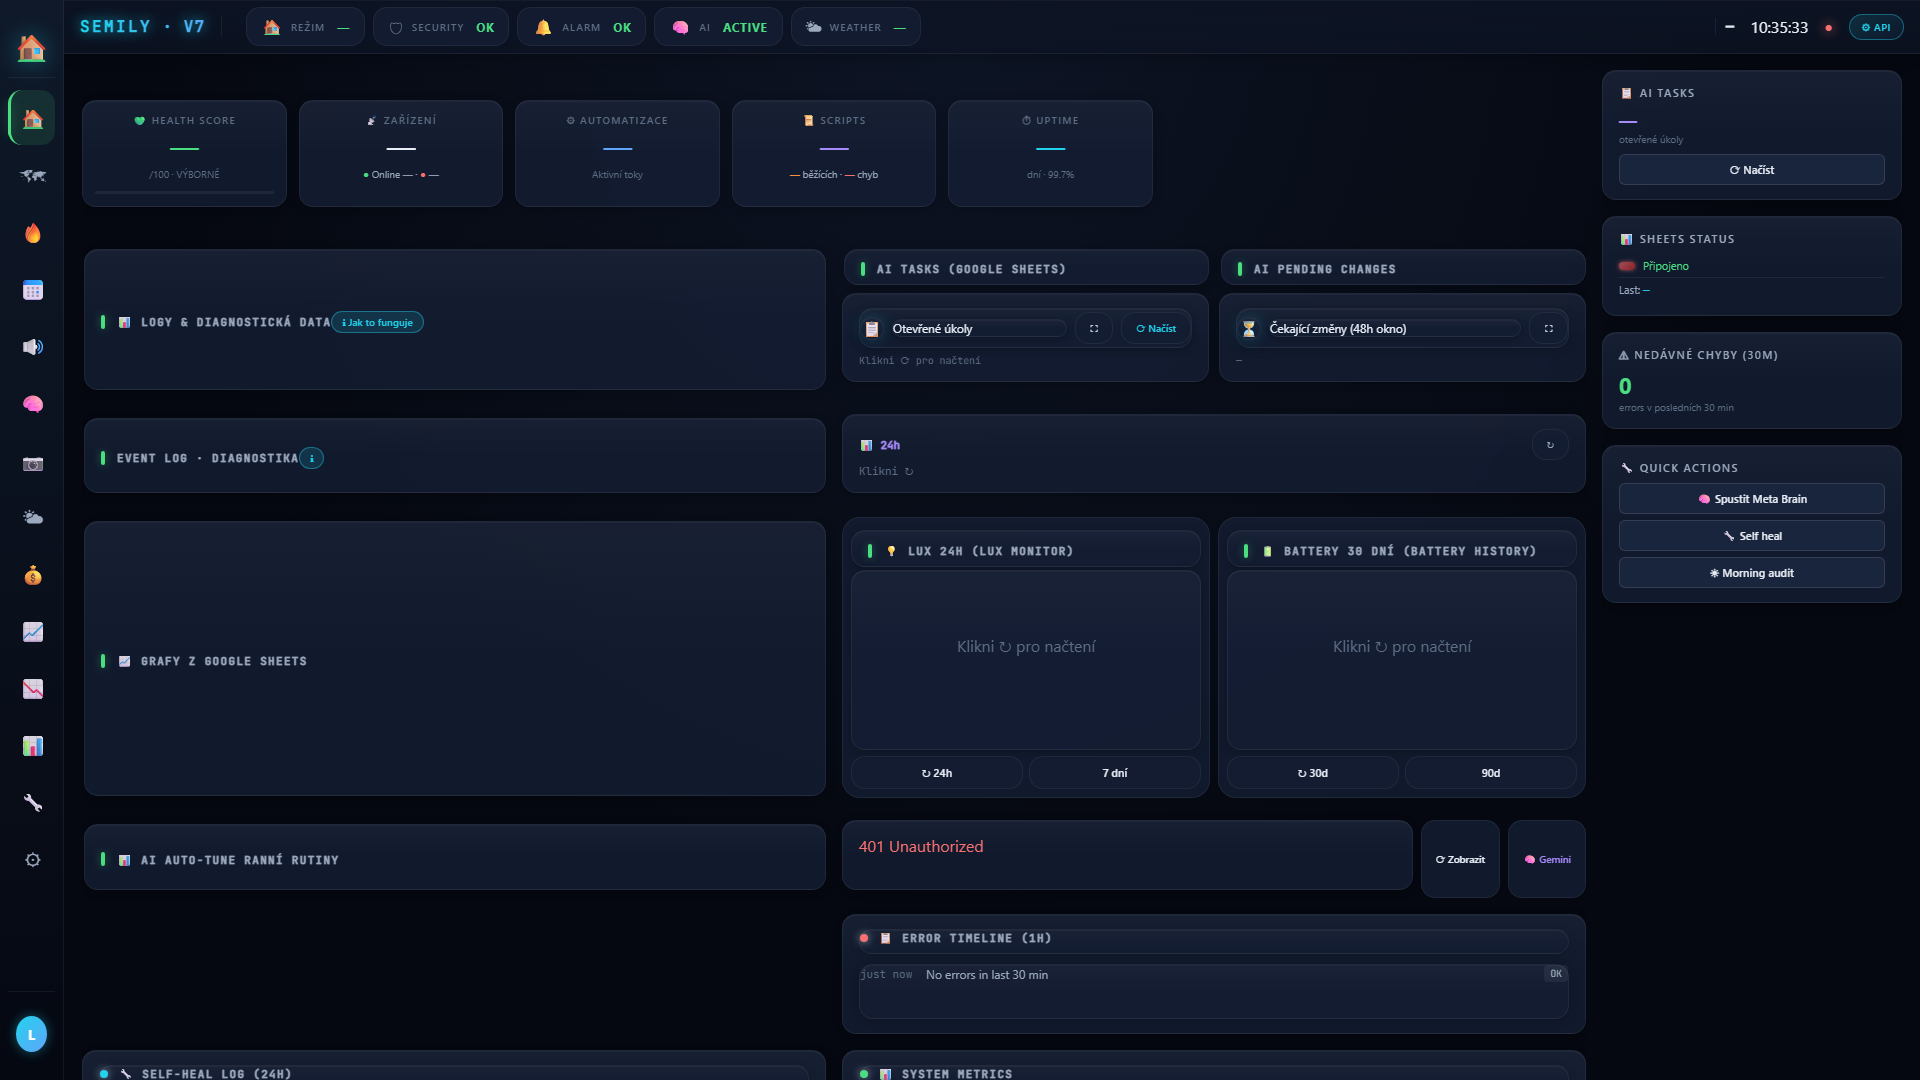Click the 'Self-Heal Log (24H)' header
This screenshot has height=1080, width=1920.
pyautogui.click(x=455, y=1073)
